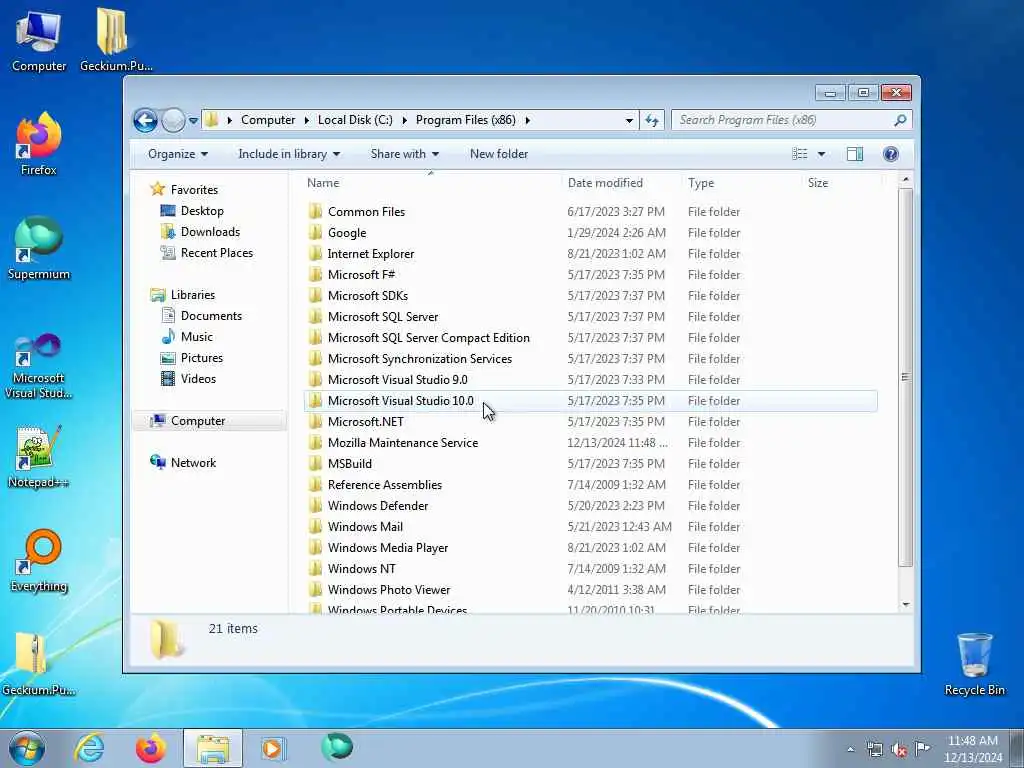Open the Organize menu
This screenshot has width=1024, height=768.
click(178, 154)
